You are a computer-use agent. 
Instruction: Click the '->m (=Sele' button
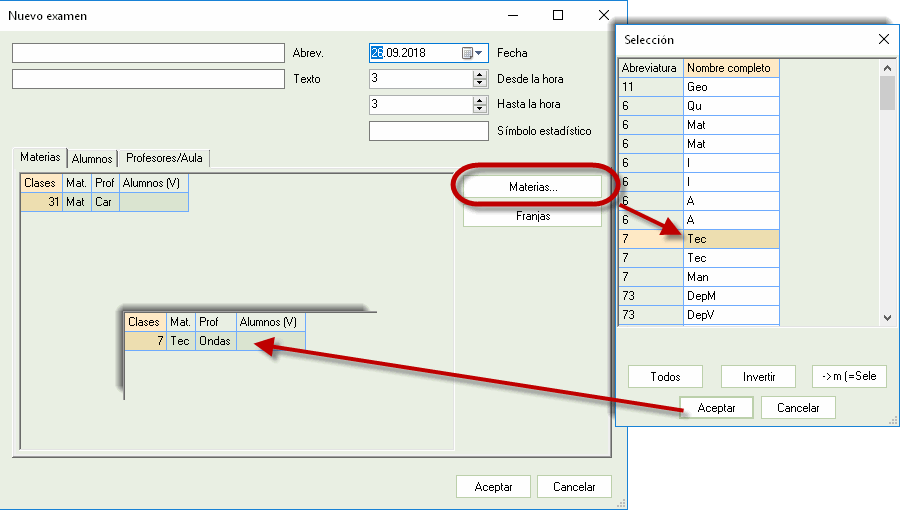849,376
